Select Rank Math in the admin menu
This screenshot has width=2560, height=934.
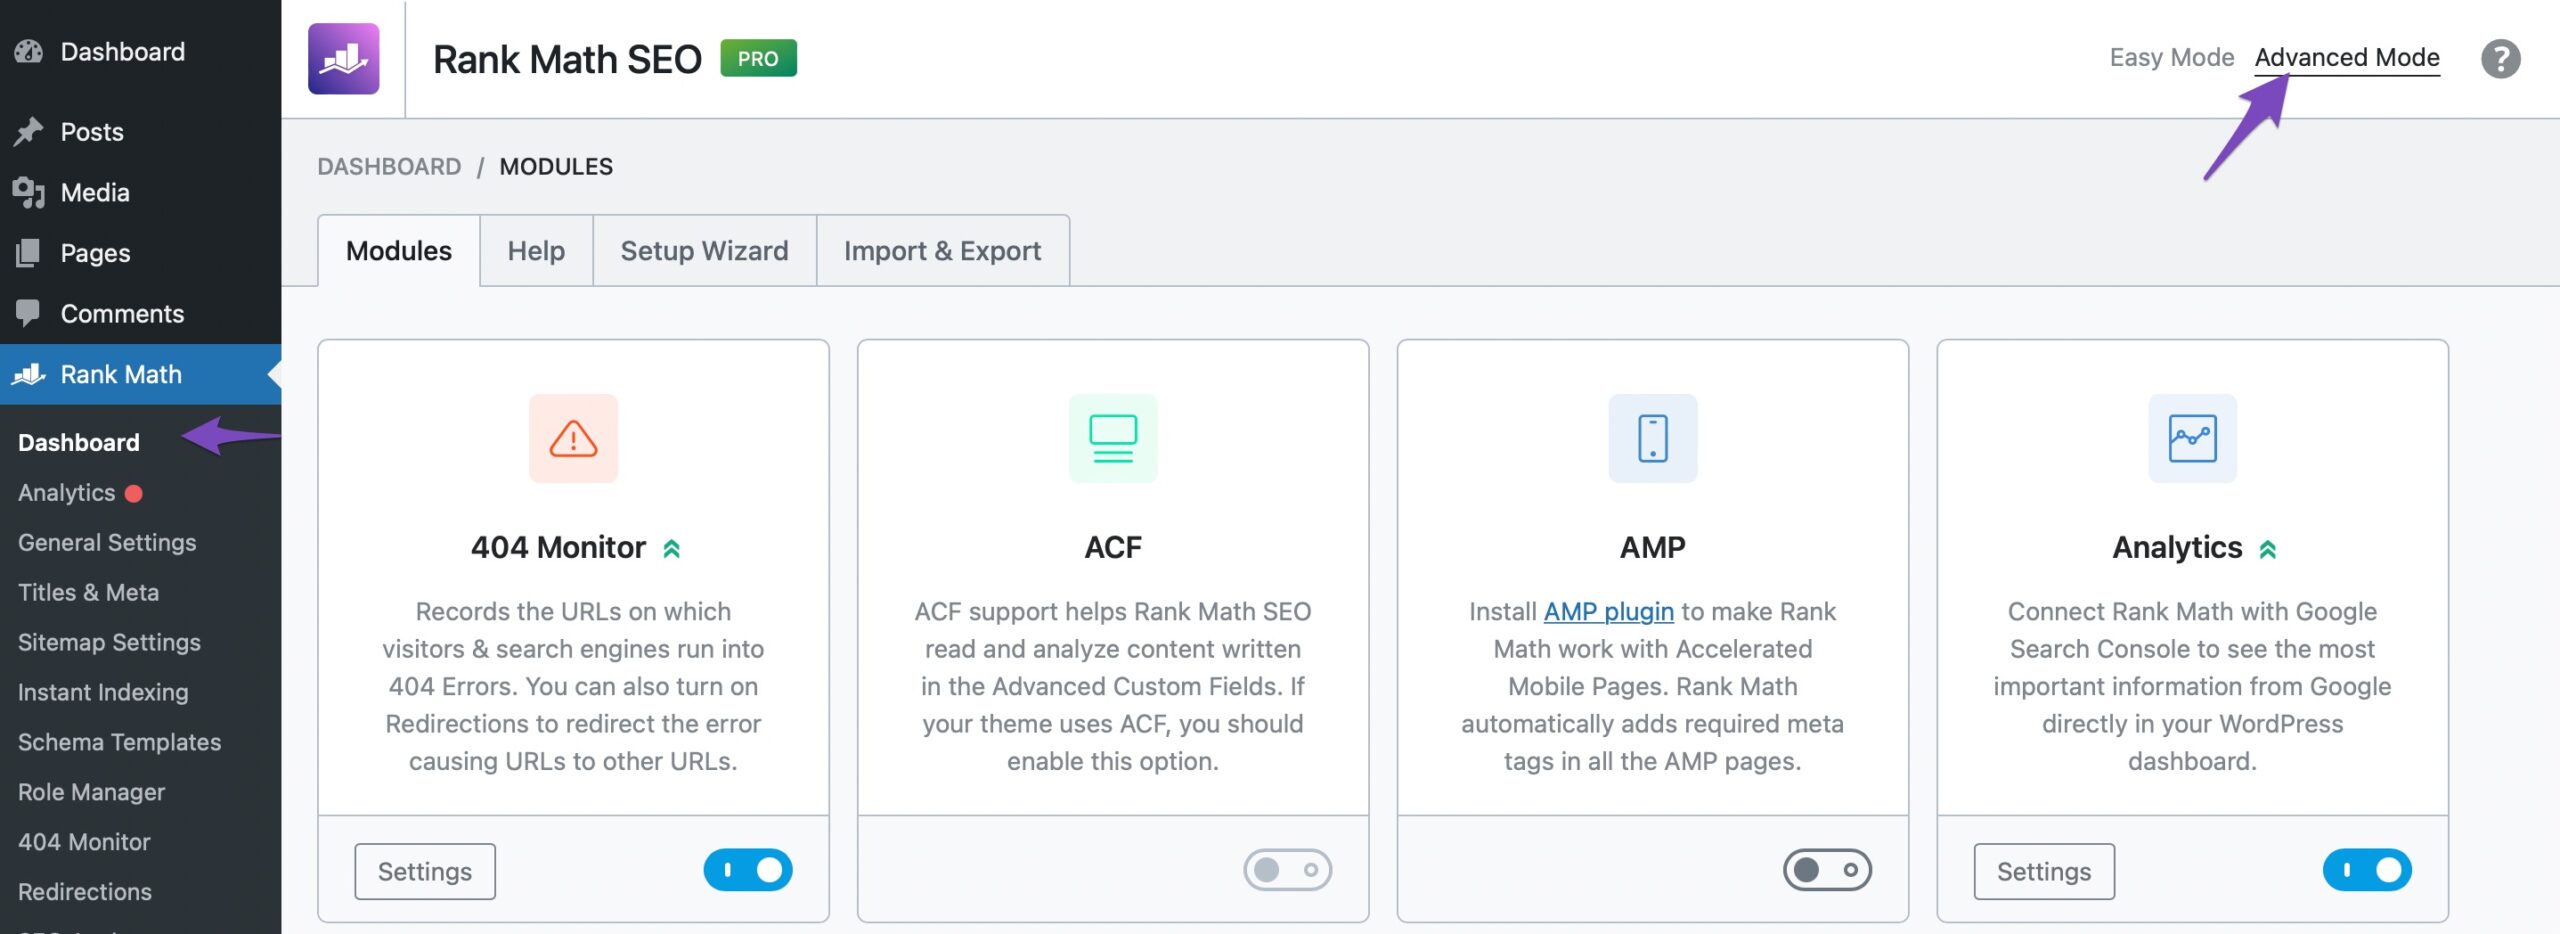click(x=140, y=374)
